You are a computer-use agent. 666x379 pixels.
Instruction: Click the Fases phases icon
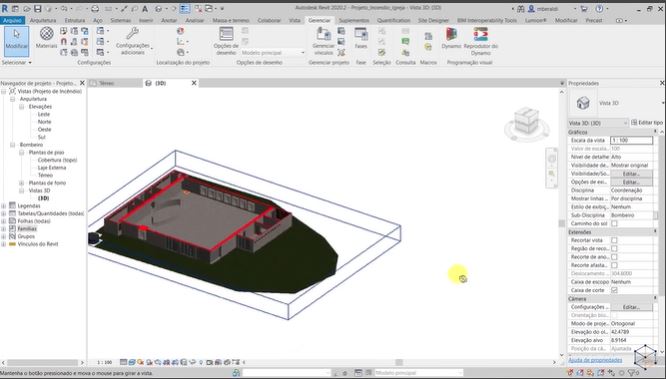coord(361,38)
